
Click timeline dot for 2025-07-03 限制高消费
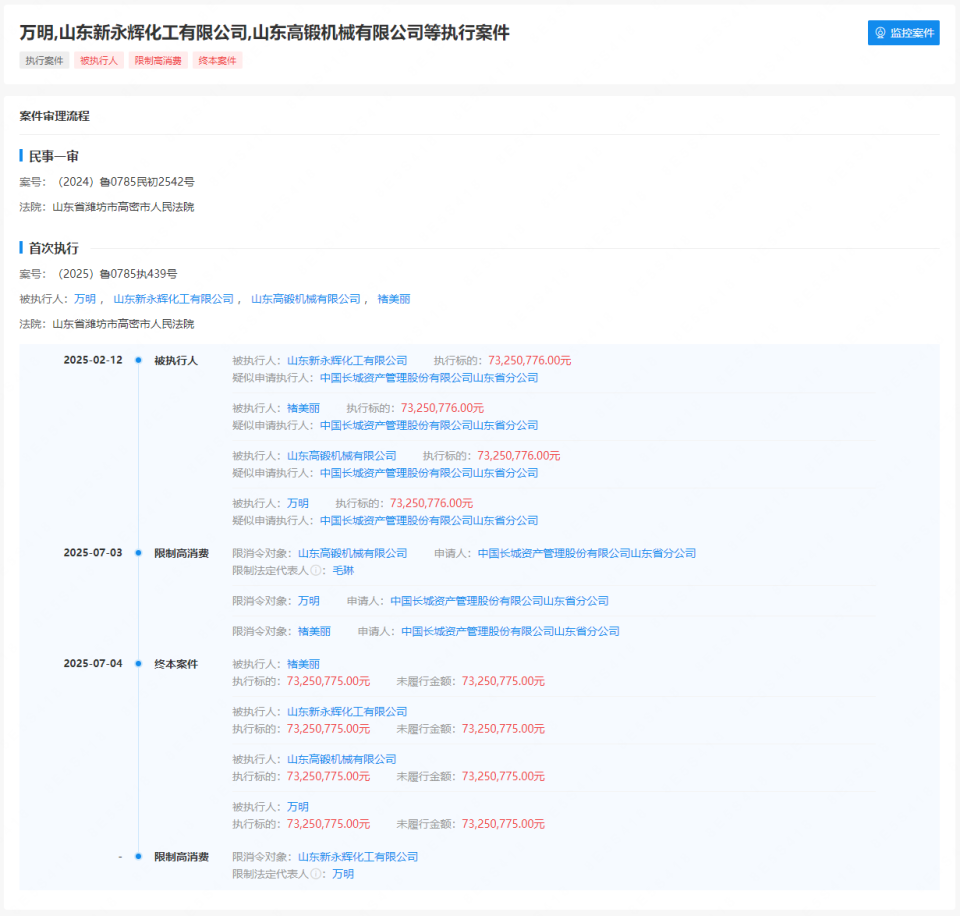[x=138, y=553]
